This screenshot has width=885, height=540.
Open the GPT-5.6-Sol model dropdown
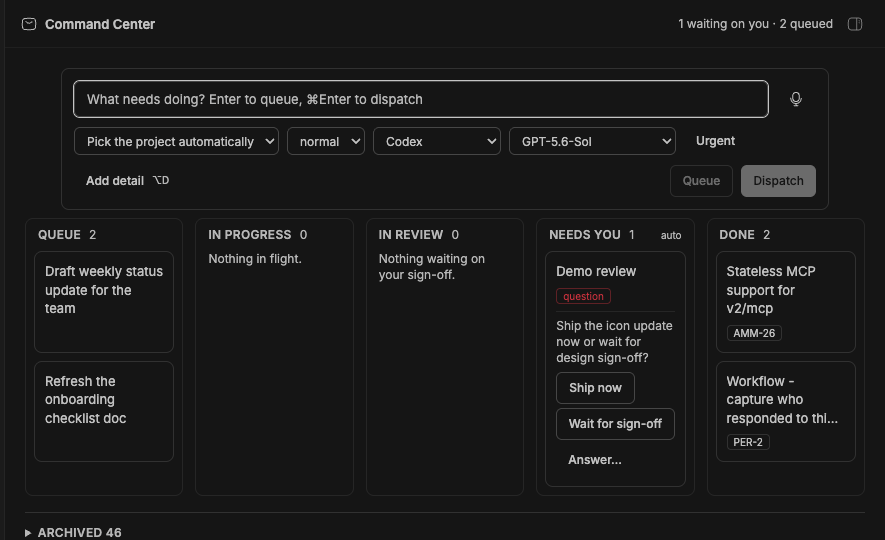click(592, 141)
